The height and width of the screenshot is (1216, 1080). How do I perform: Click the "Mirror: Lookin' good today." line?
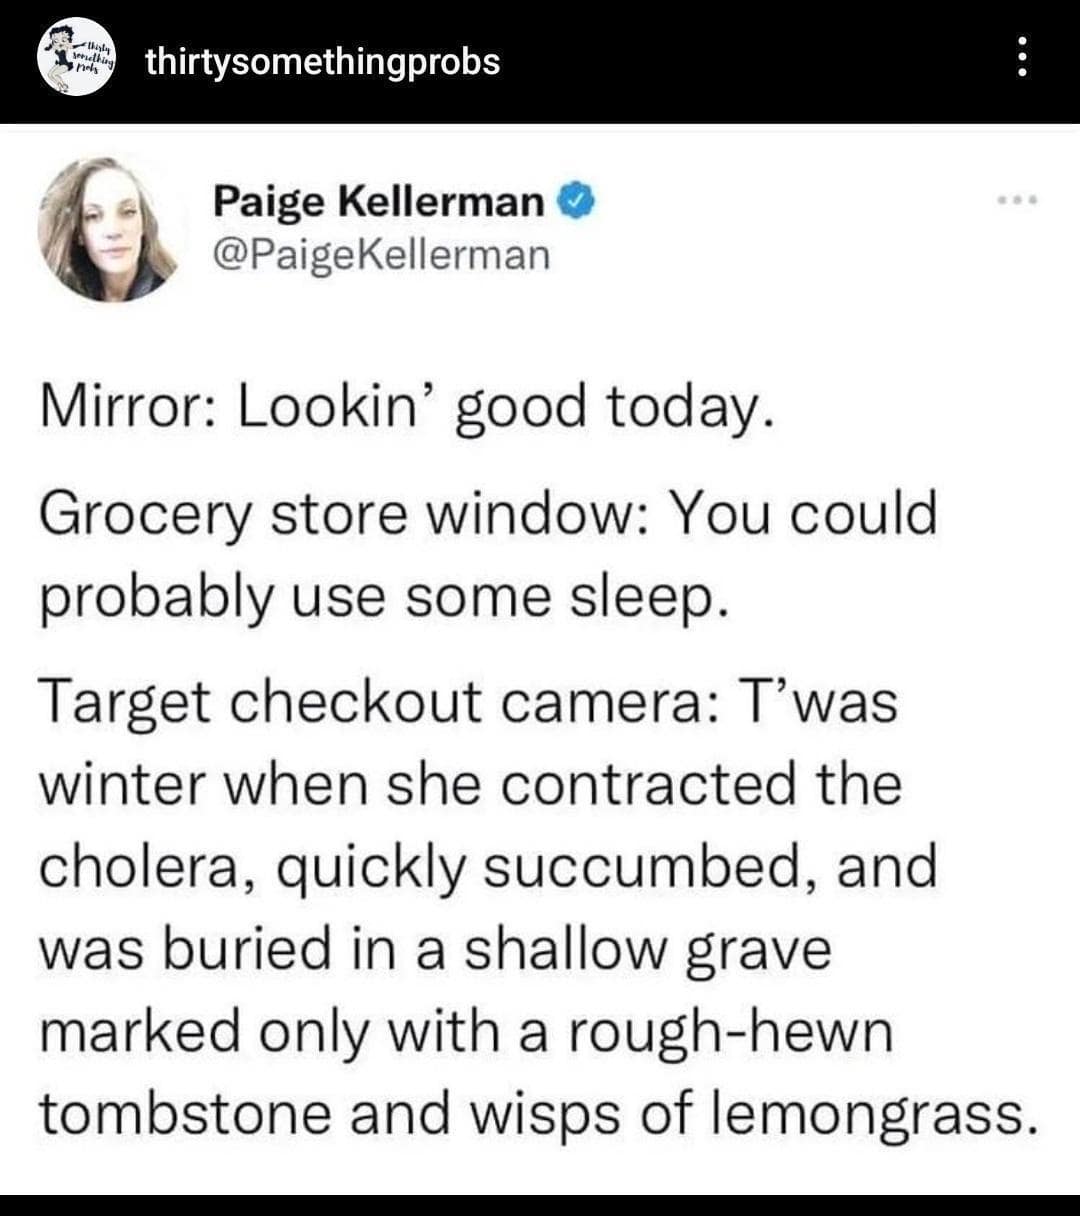406,409
